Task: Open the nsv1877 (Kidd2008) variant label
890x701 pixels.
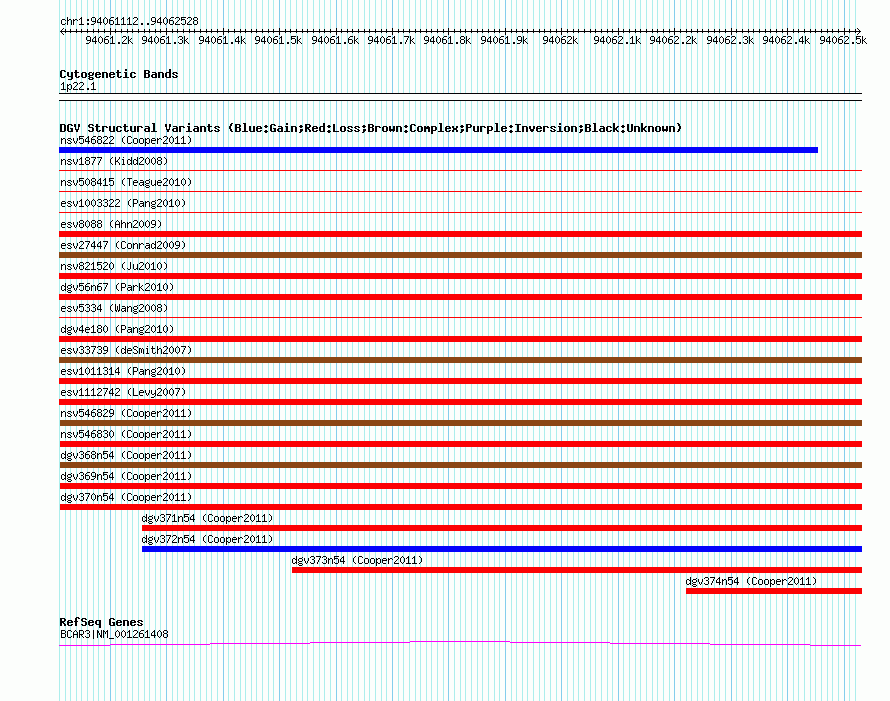Action: click(x=114, y=161)
